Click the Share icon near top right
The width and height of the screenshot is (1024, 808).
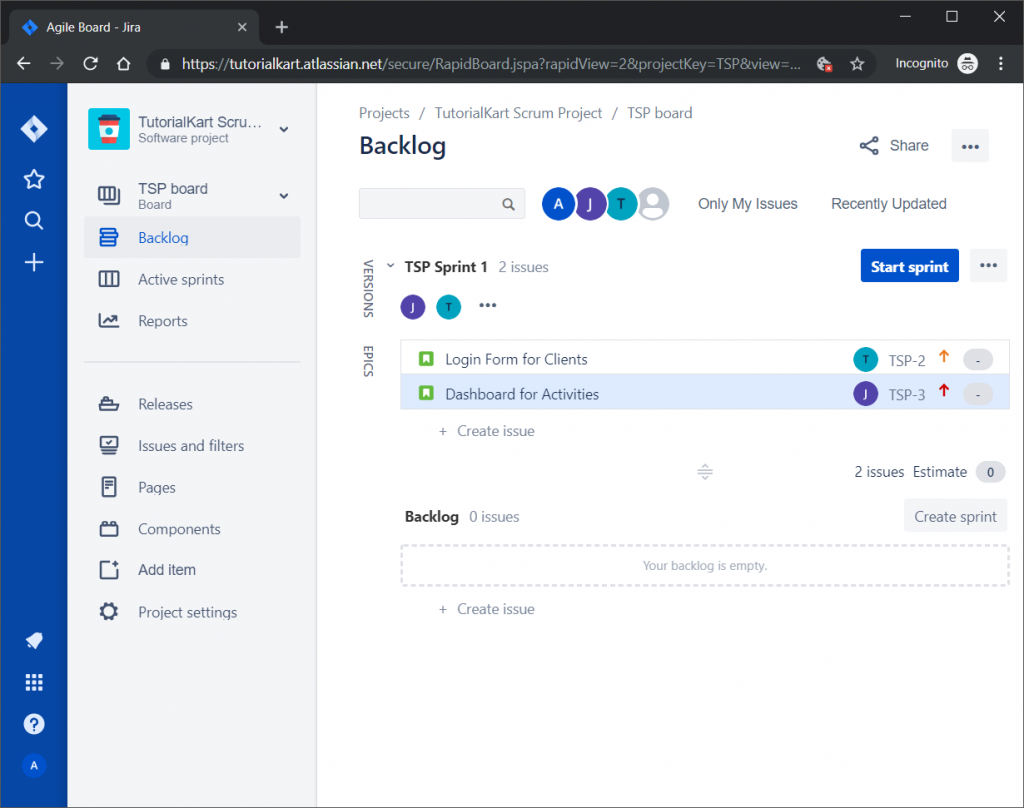coord(868,145)
